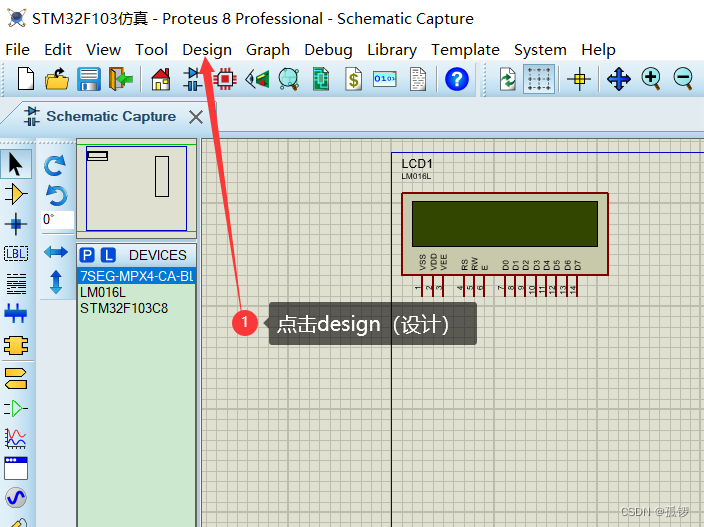The width and height of the screenshot is (704, 527).
Task: Open the Template menu
Action: point(466,50)
